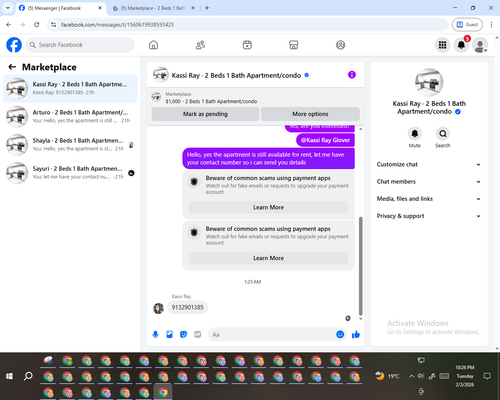Open the Arturo conversation
This screenshot has height=400, width=500.
(x=70, y=117)
